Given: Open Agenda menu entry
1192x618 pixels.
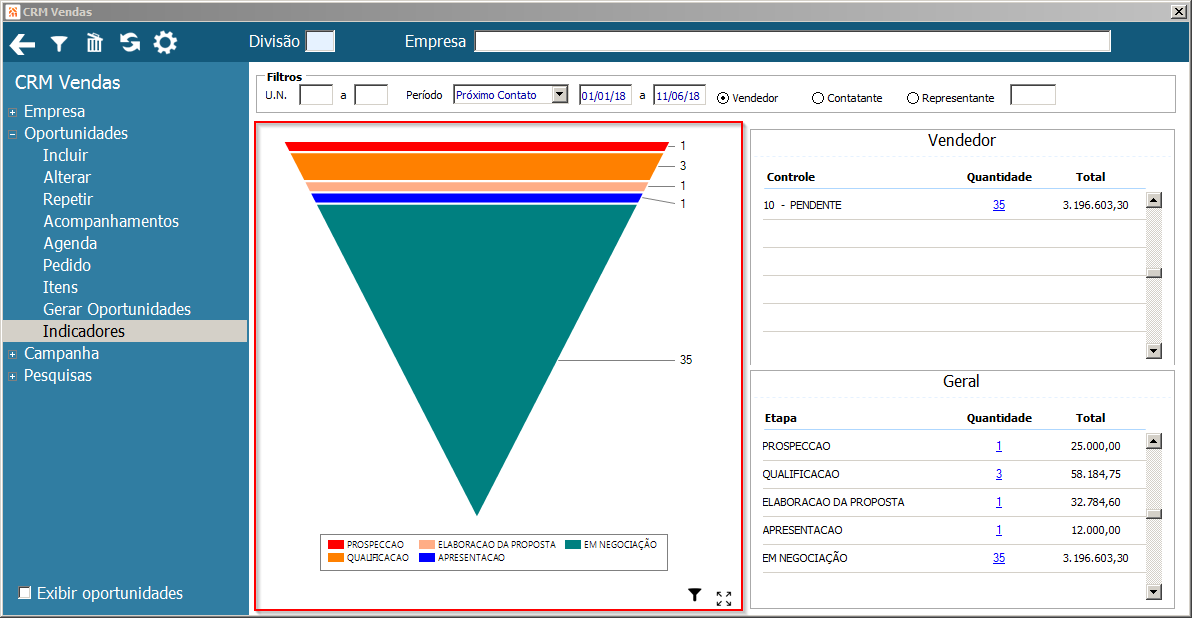Looking at the screenshot, I should tap(70, 243).
